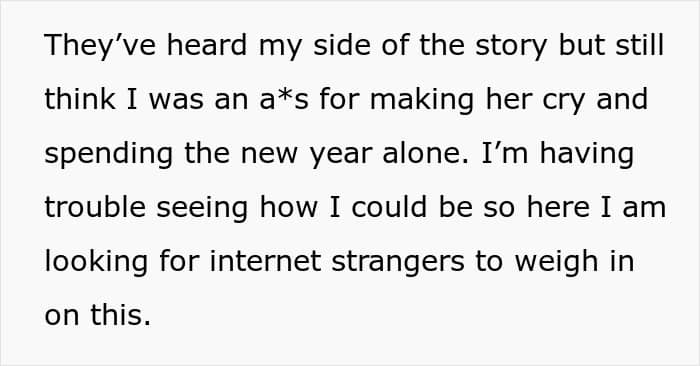Select the word "internet"
700x366 pixels.
click(x=265, y=261)
